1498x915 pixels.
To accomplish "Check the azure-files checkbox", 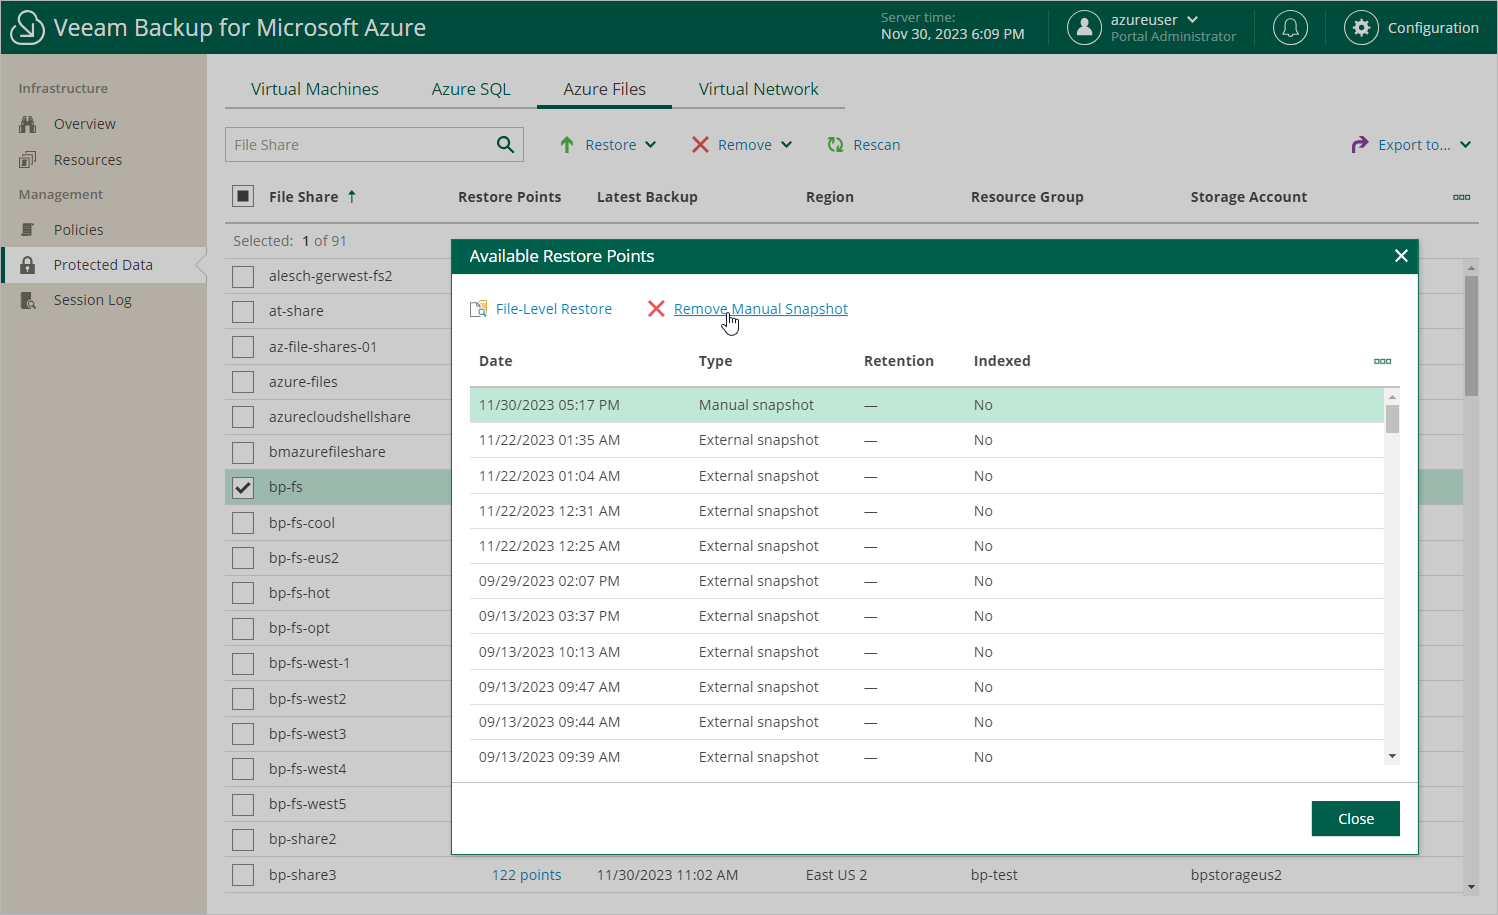I will click(243, 382).
